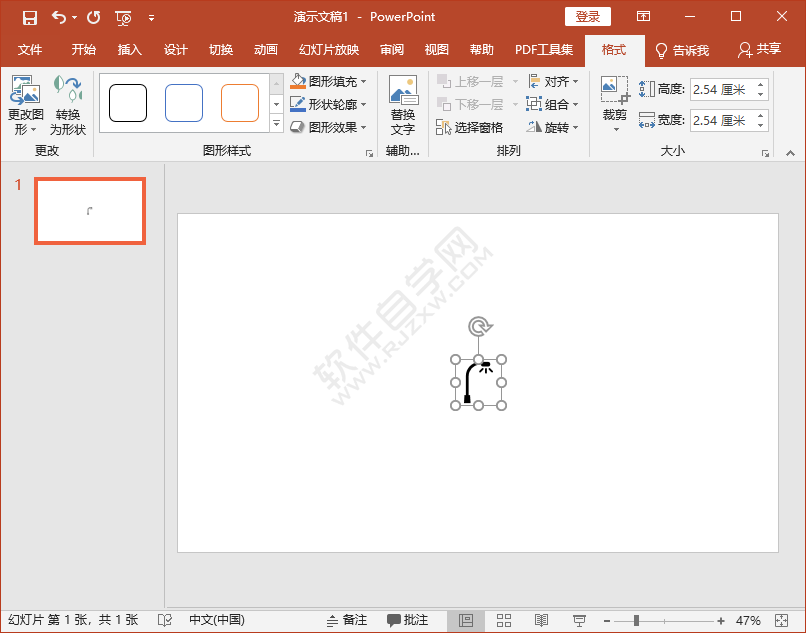Toggle the Notes (备注) pane
Screen dimensions: 806x633
point(346,620)
